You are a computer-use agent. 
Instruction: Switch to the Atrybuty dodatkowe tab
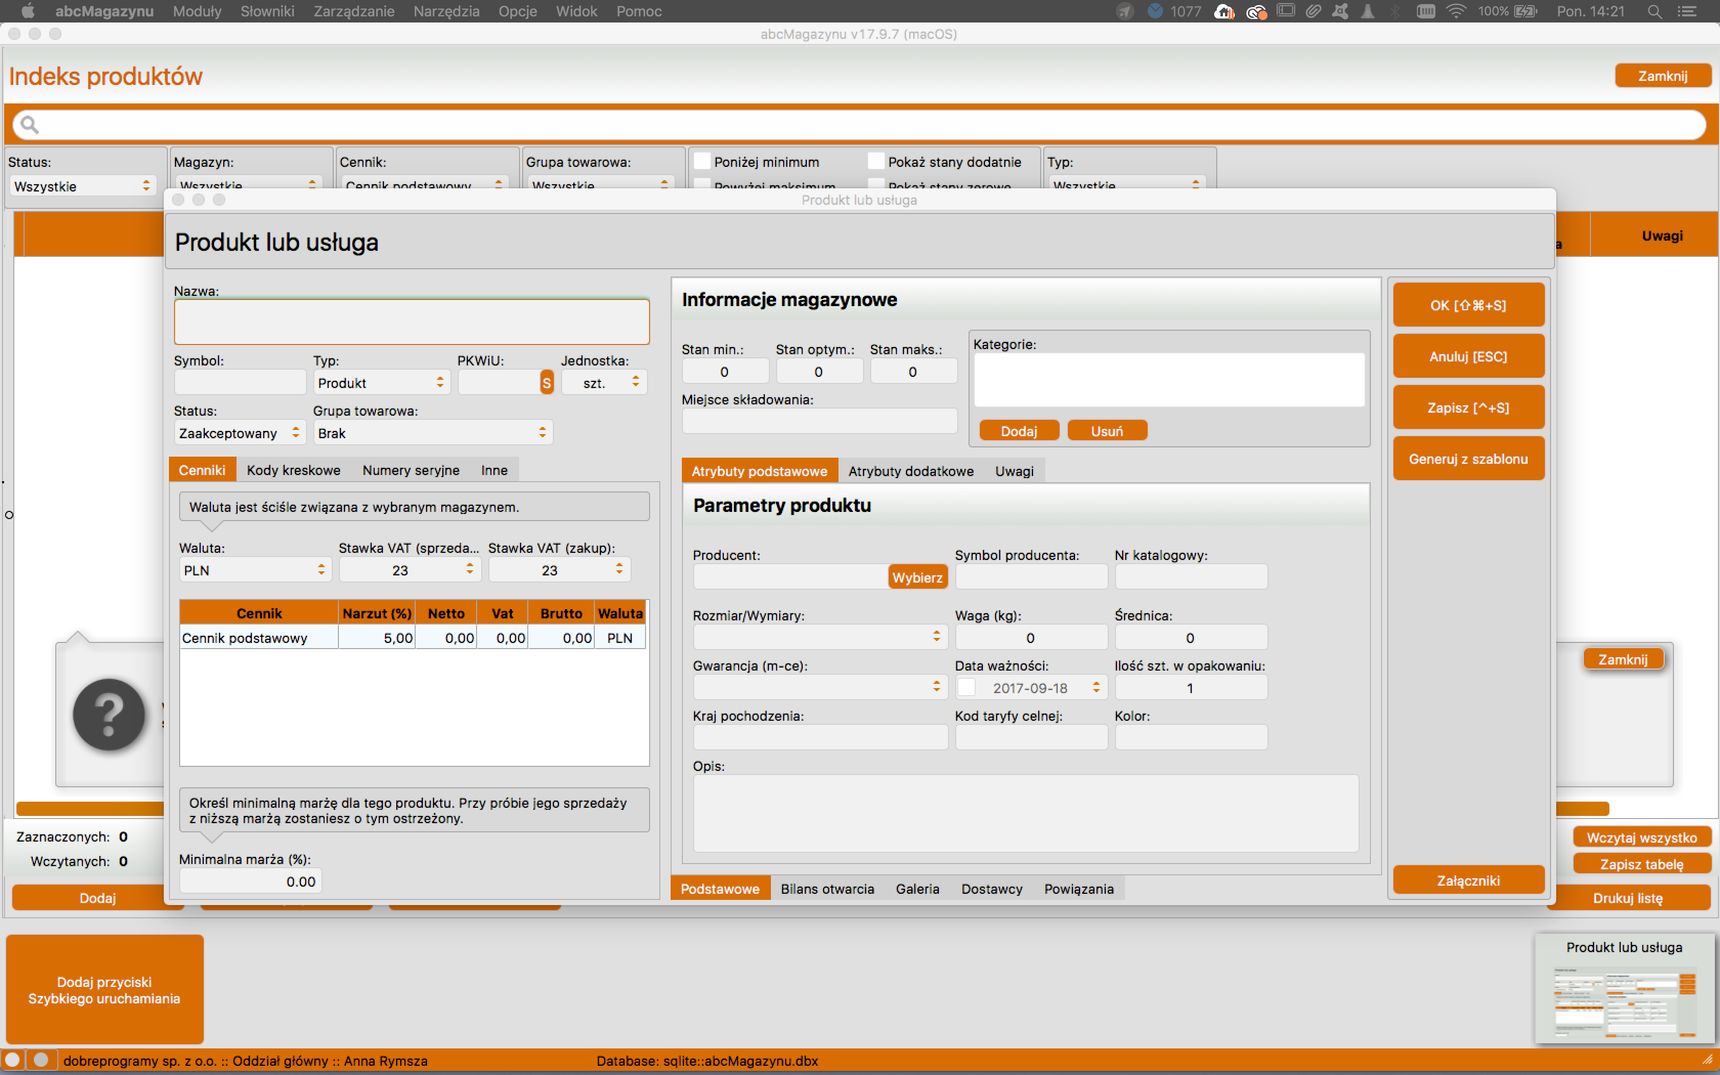point(911,471)
